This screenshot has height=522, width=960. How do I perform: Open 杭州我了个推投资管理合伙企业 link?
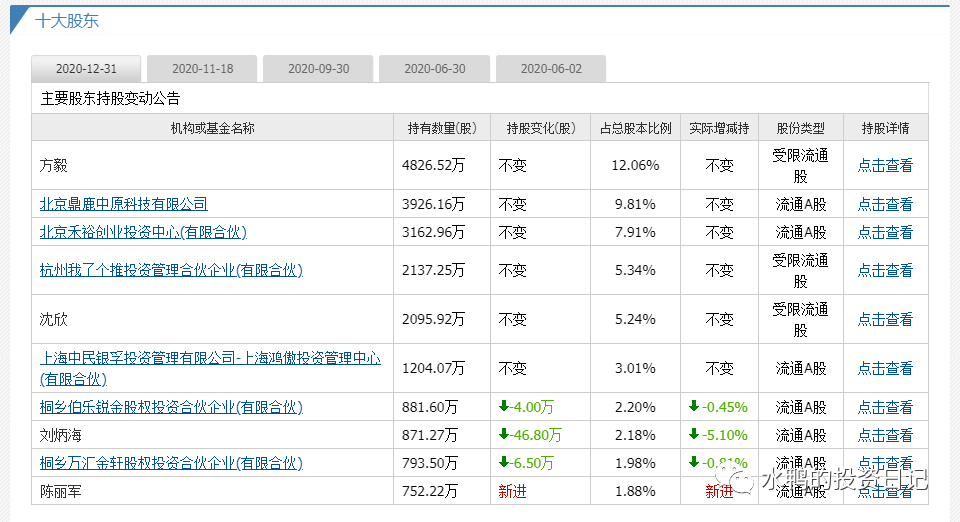point(171,270)
